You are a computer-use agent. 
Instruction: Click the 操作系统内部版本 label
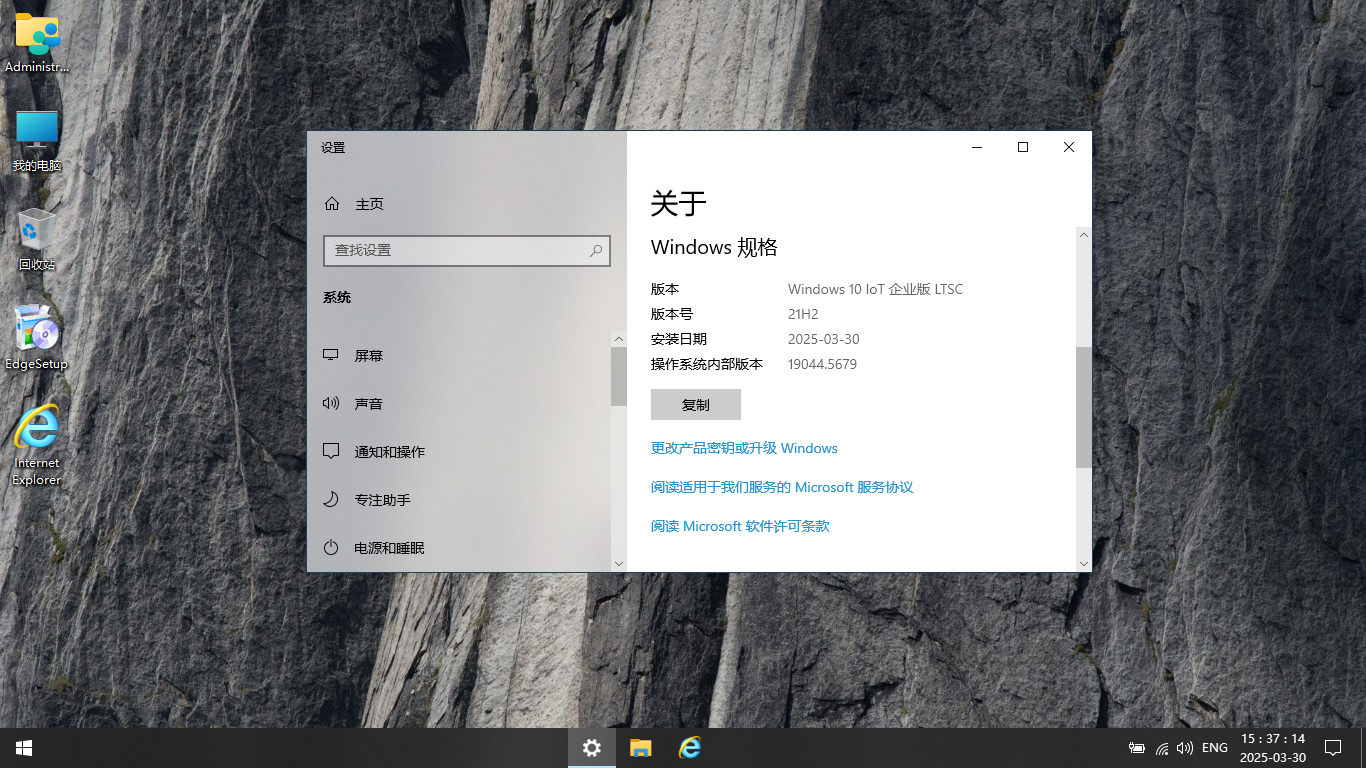coord(707,364)
